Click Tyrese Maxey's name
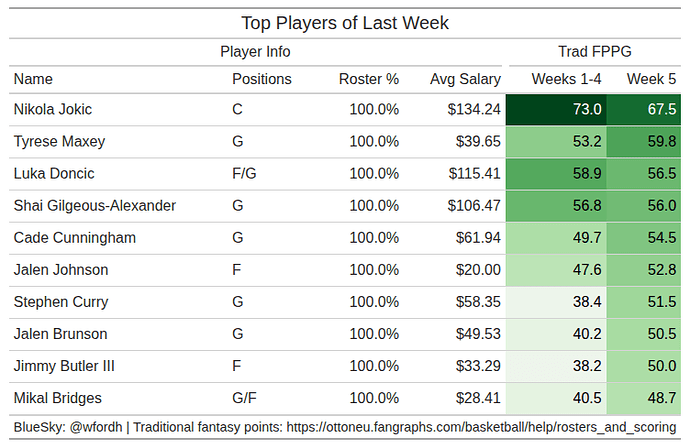Image resolution: width=690 pixels, height=447 pixels. click(59, 142)
